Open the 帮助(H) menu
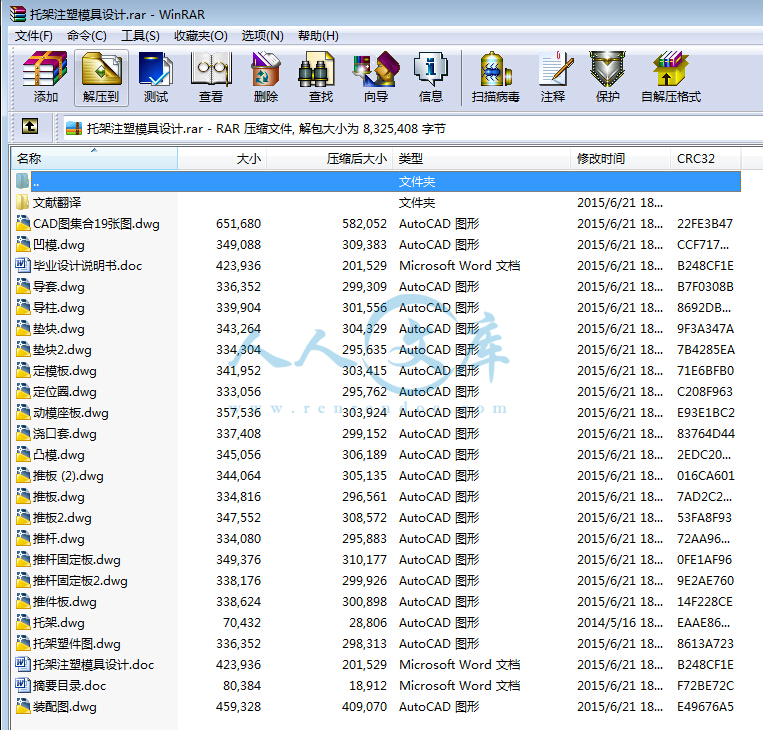The image size is (763, 730). click(x=318, y=36)
